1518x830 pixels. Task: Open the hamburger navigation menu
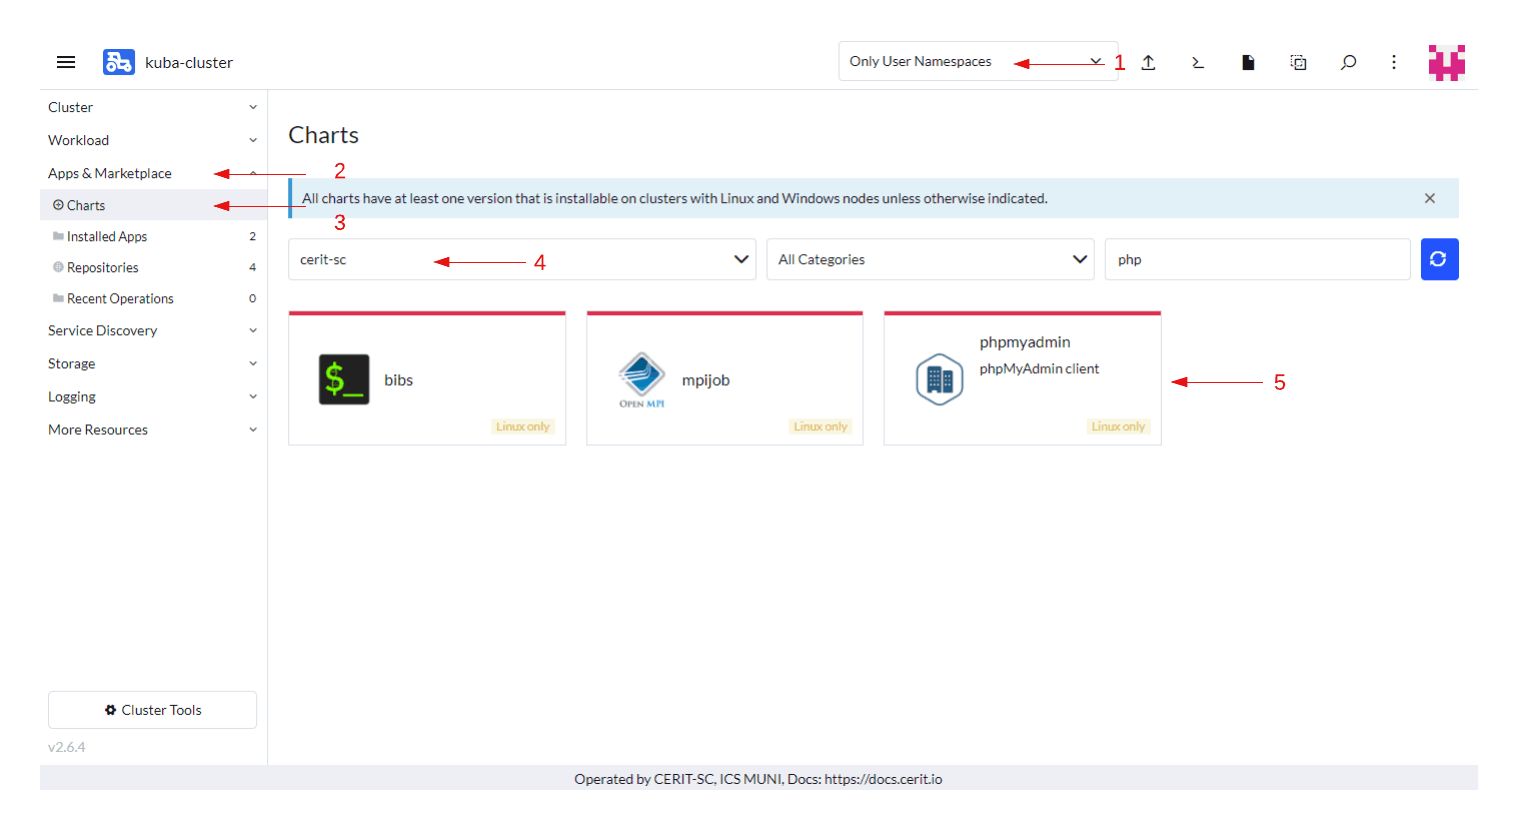[66, 62]
